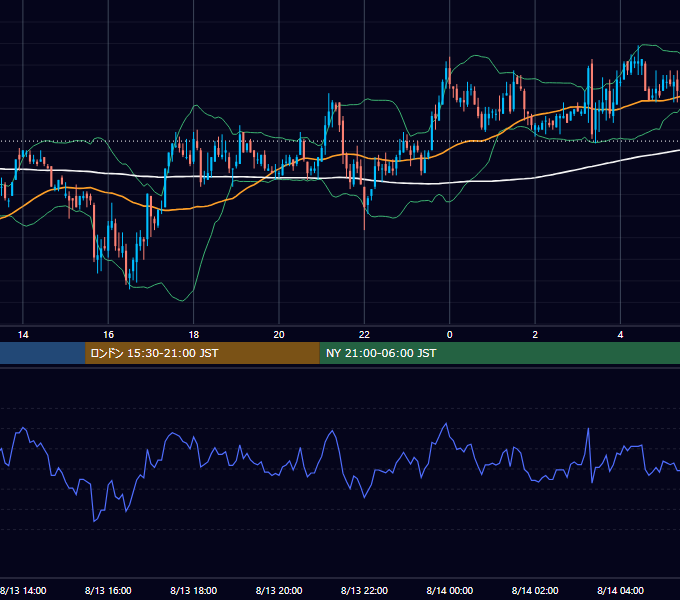Click hour label 22 on price chart axis

[x=364, y=335]
